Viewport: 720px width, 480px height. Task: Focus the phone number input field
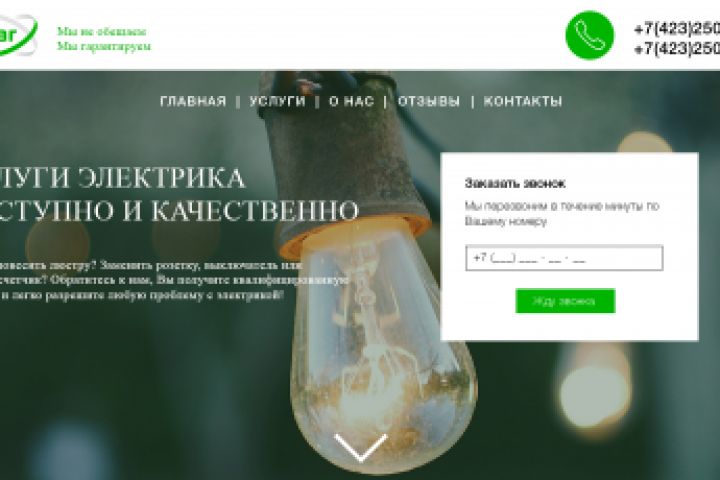(564, 258)
